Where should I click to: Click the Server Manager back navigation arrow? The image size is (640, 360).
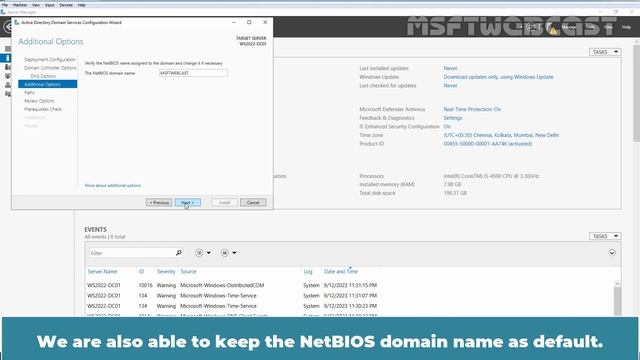[7, 27]
